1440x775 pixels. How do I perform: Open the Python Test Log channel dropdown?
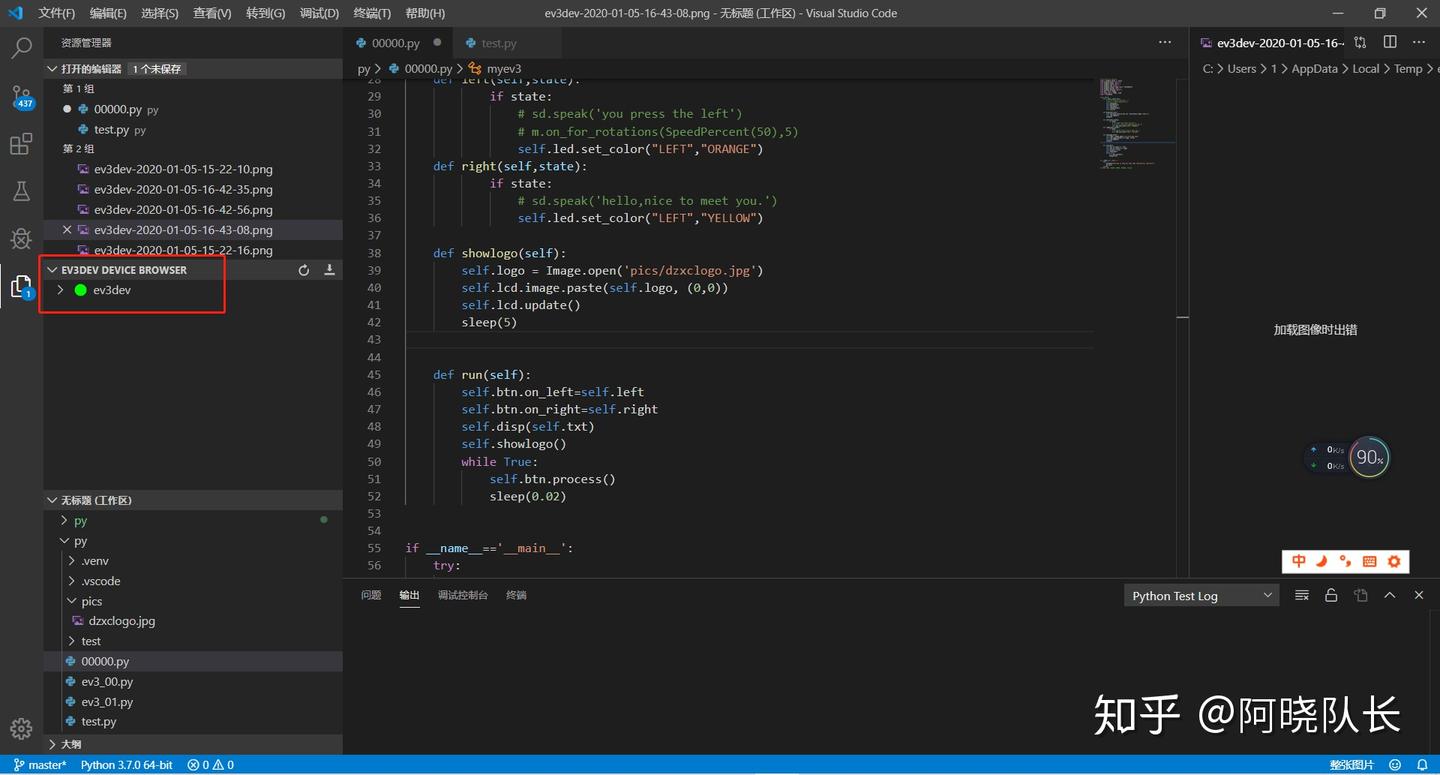pyautogui.click(x=1200, y=595)
